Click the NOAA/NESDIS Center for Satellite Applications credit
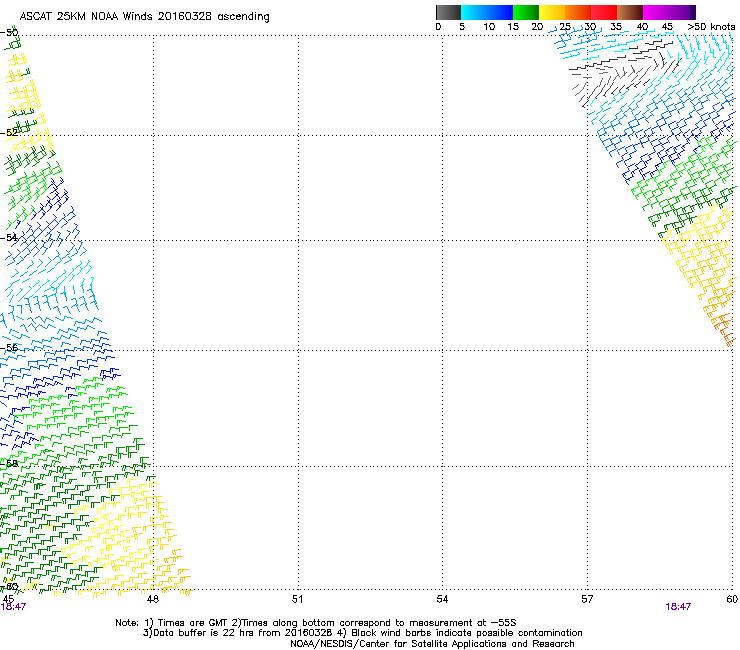 pos(432,644)
